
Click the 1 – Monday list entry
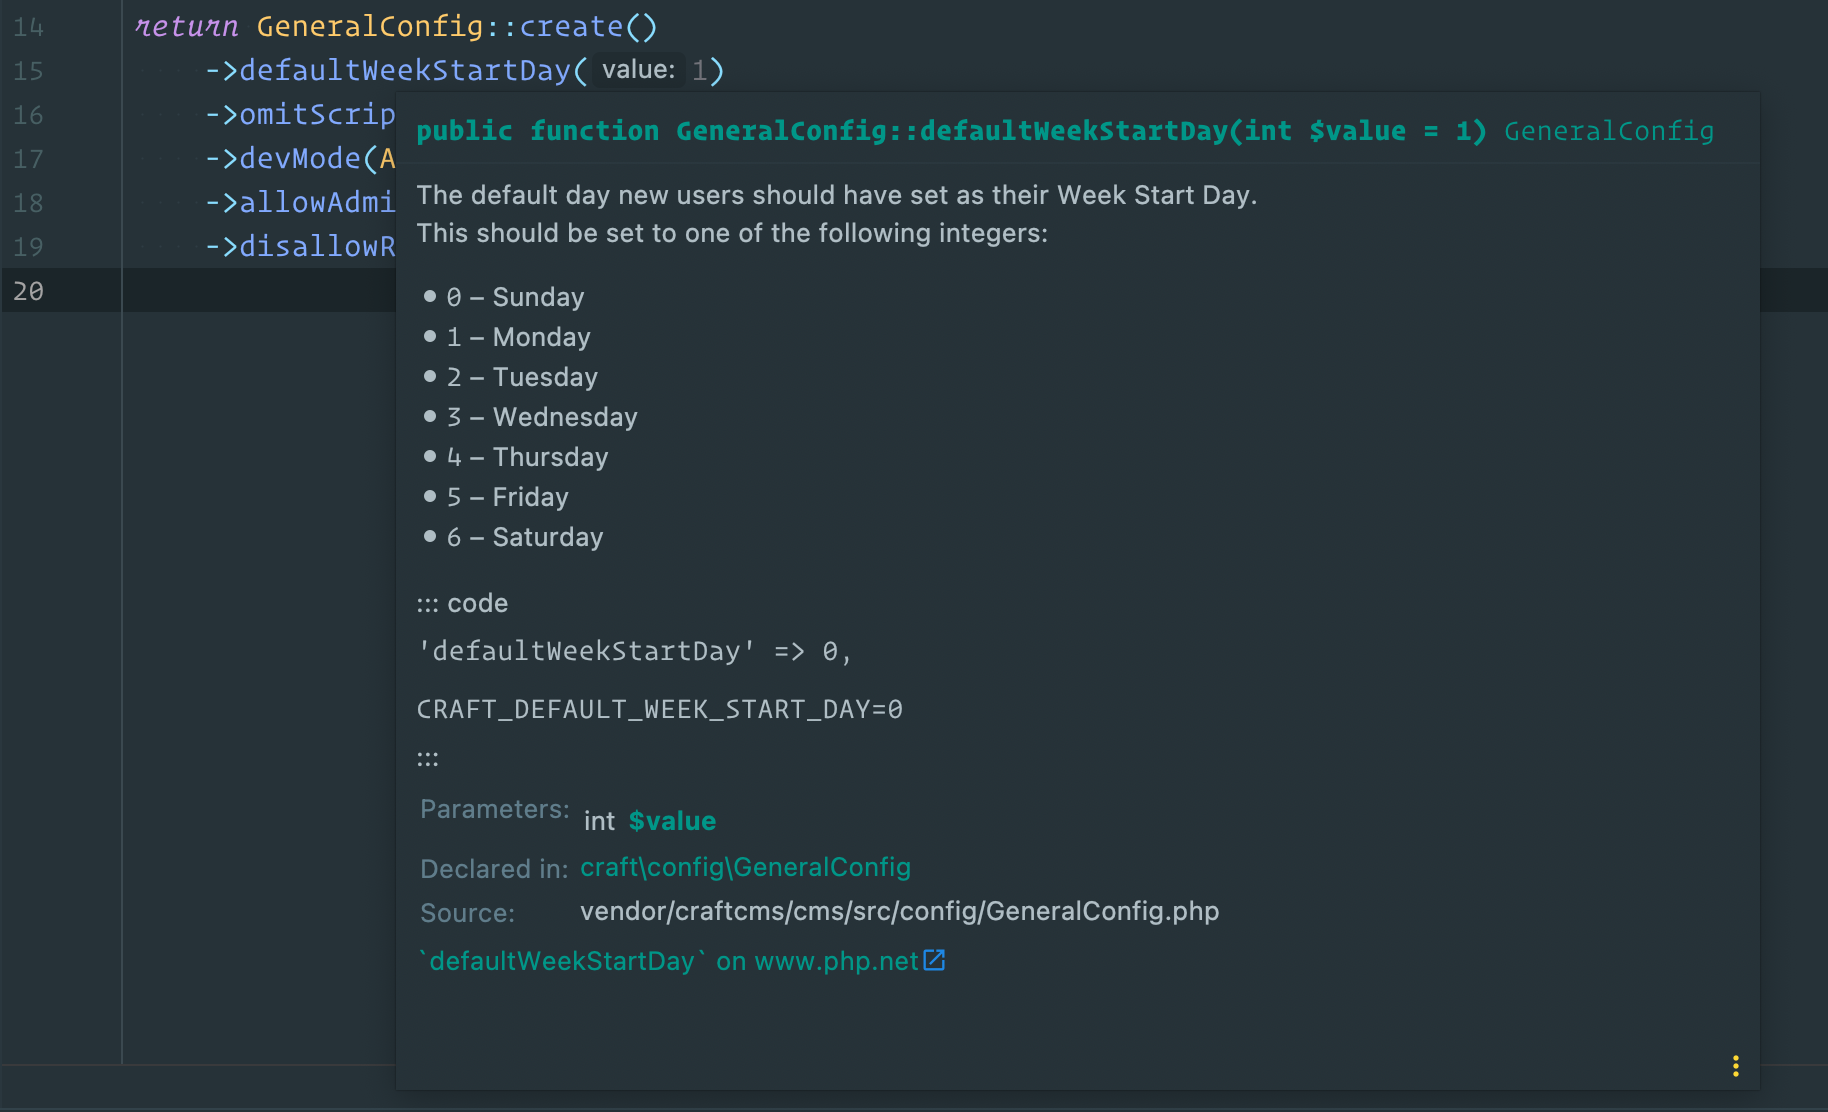(x=517, y=337)
